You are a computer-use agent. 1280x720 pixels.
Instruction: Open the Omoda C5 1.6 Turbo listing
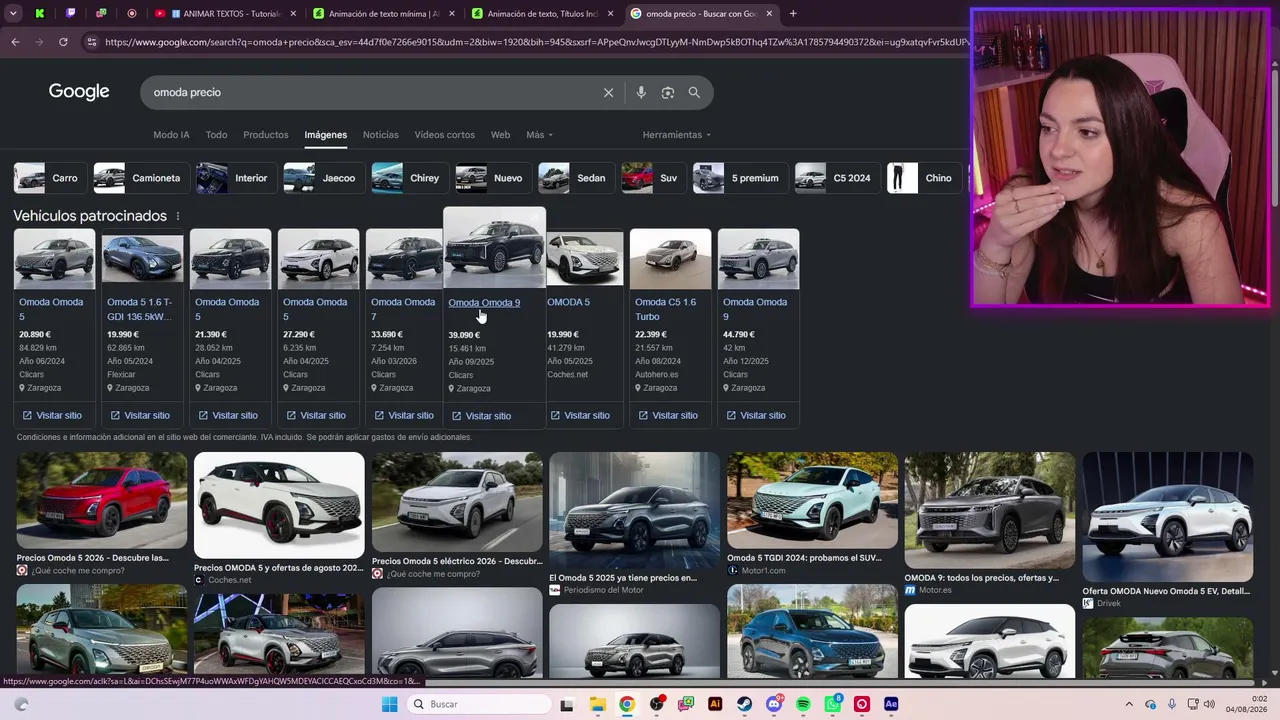666,309
